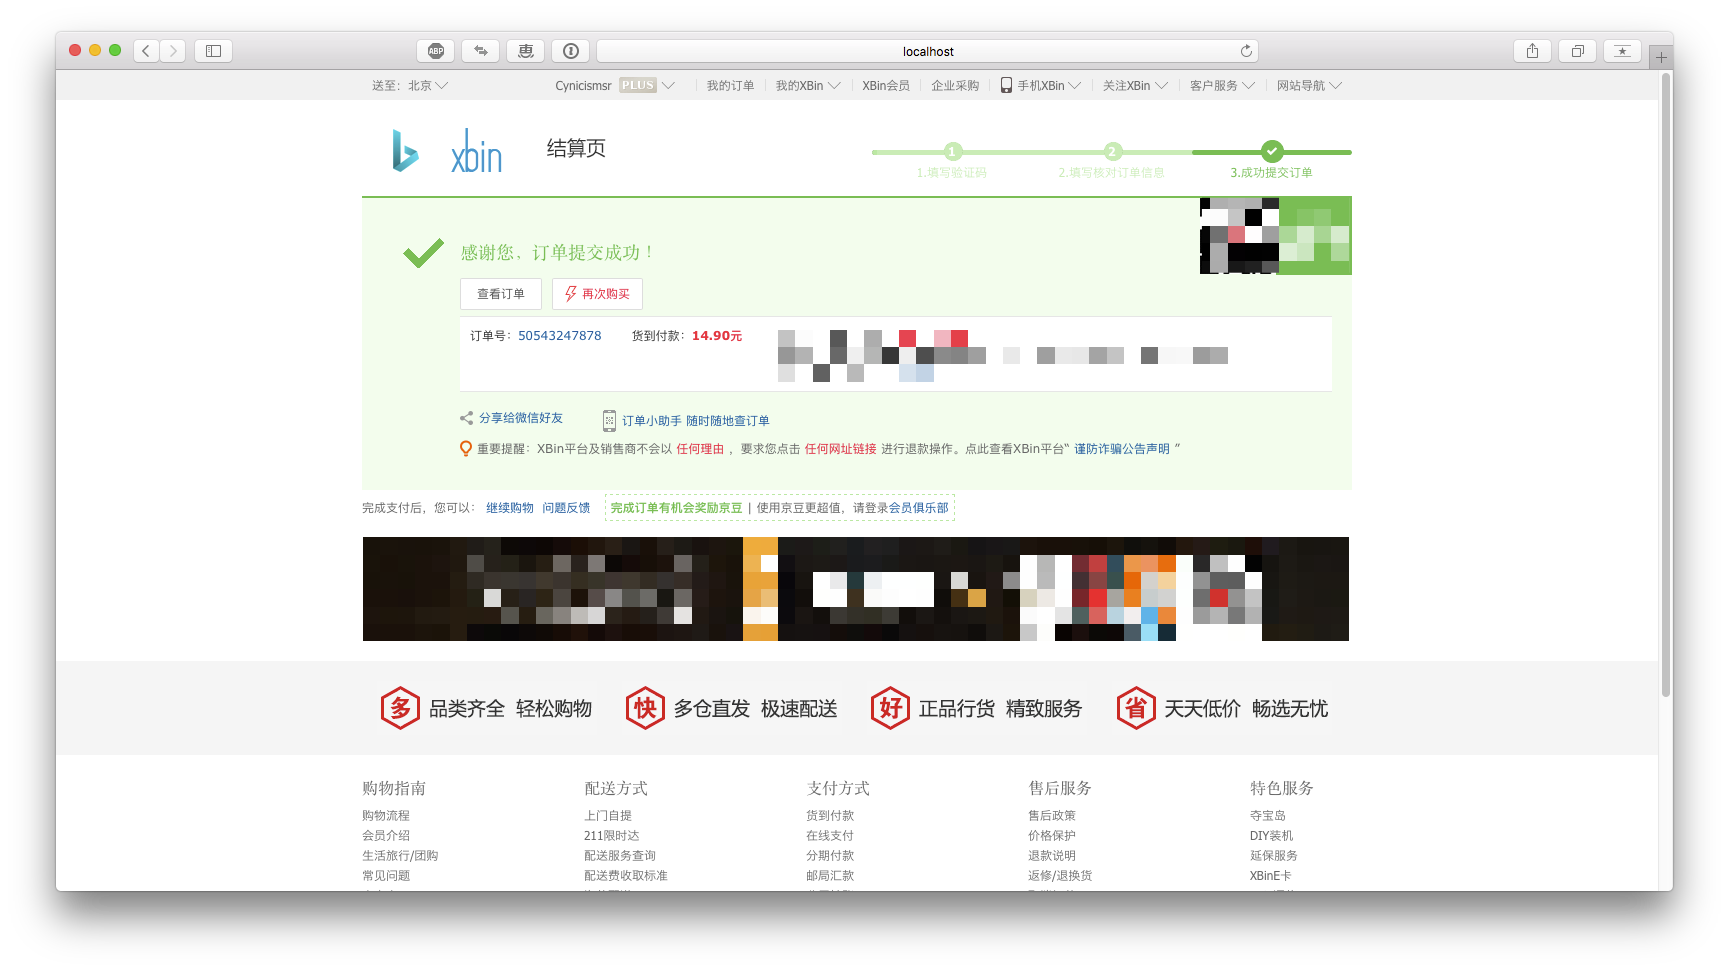Screen dimensions: 1729x971
Task: Click the Safari share icon
Action: click(1532, 51)
